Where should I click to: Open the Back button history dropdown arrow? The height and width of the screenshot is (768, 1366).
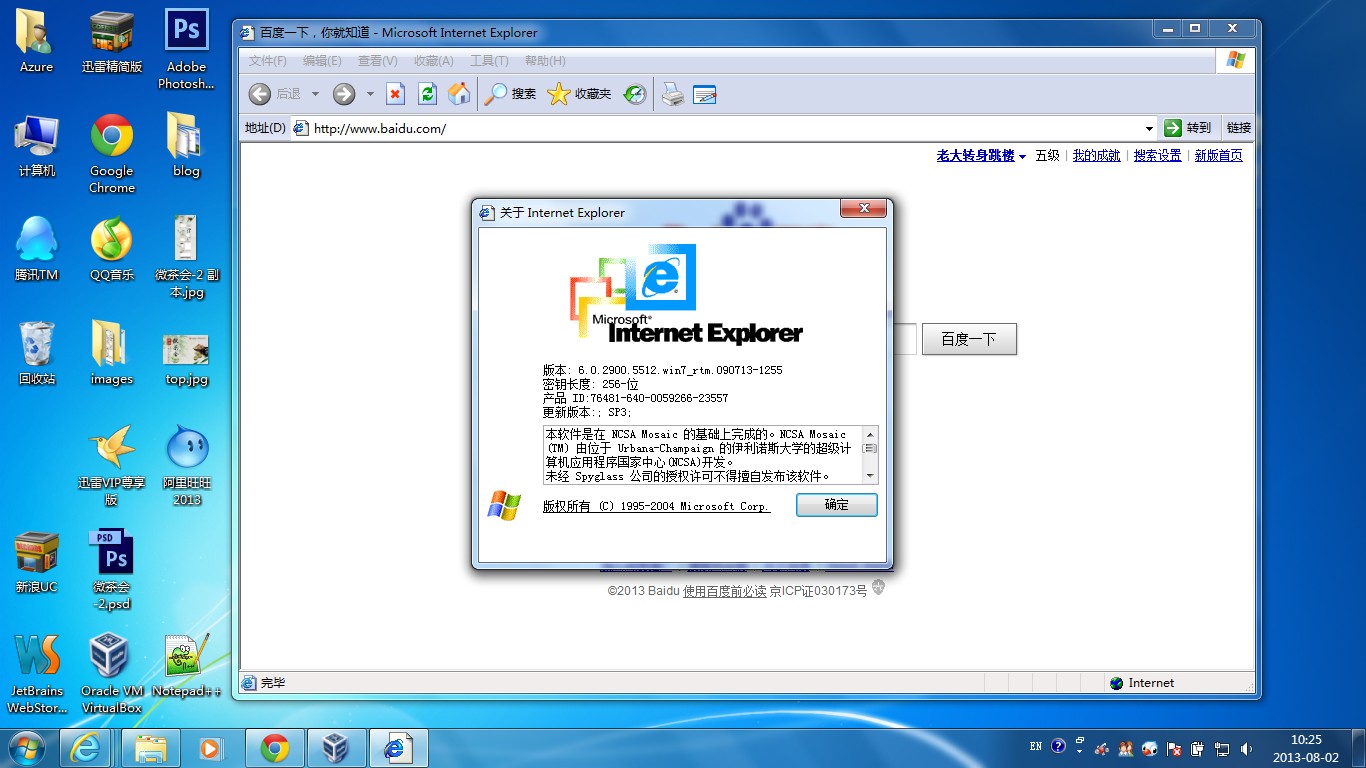(x=315, y=94)
